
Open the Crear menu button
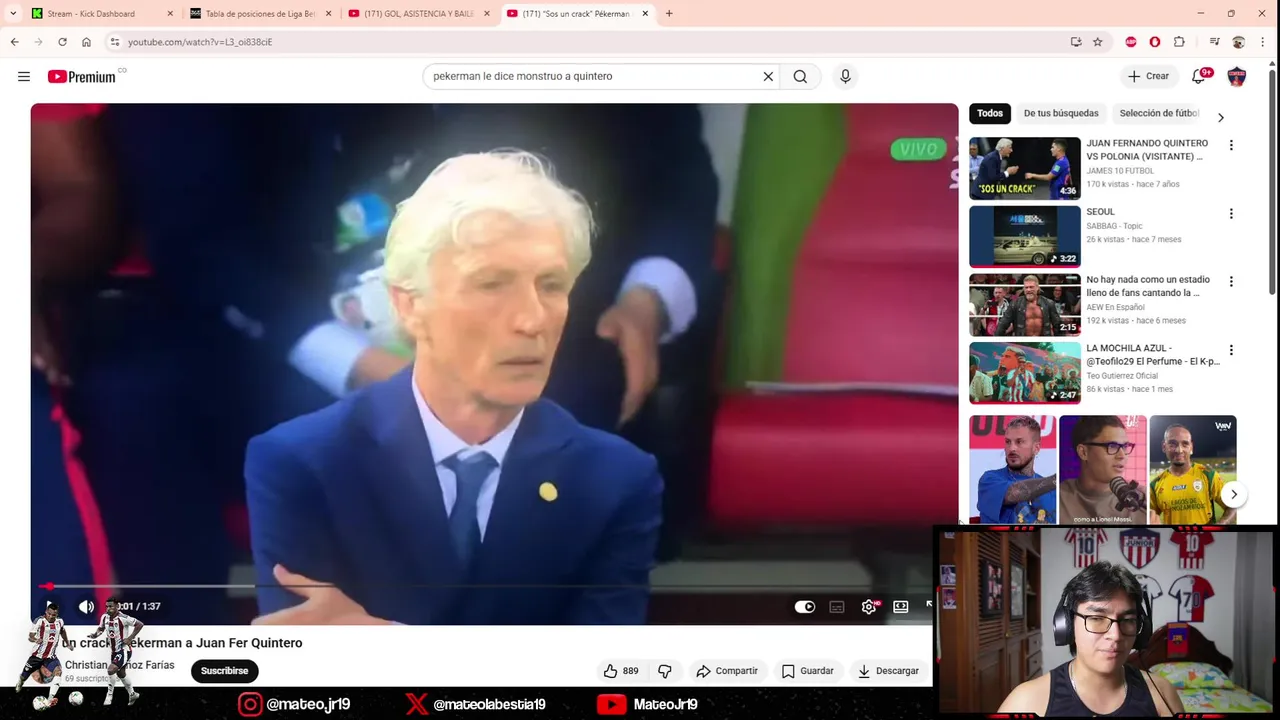click(x=1148, y=76)
